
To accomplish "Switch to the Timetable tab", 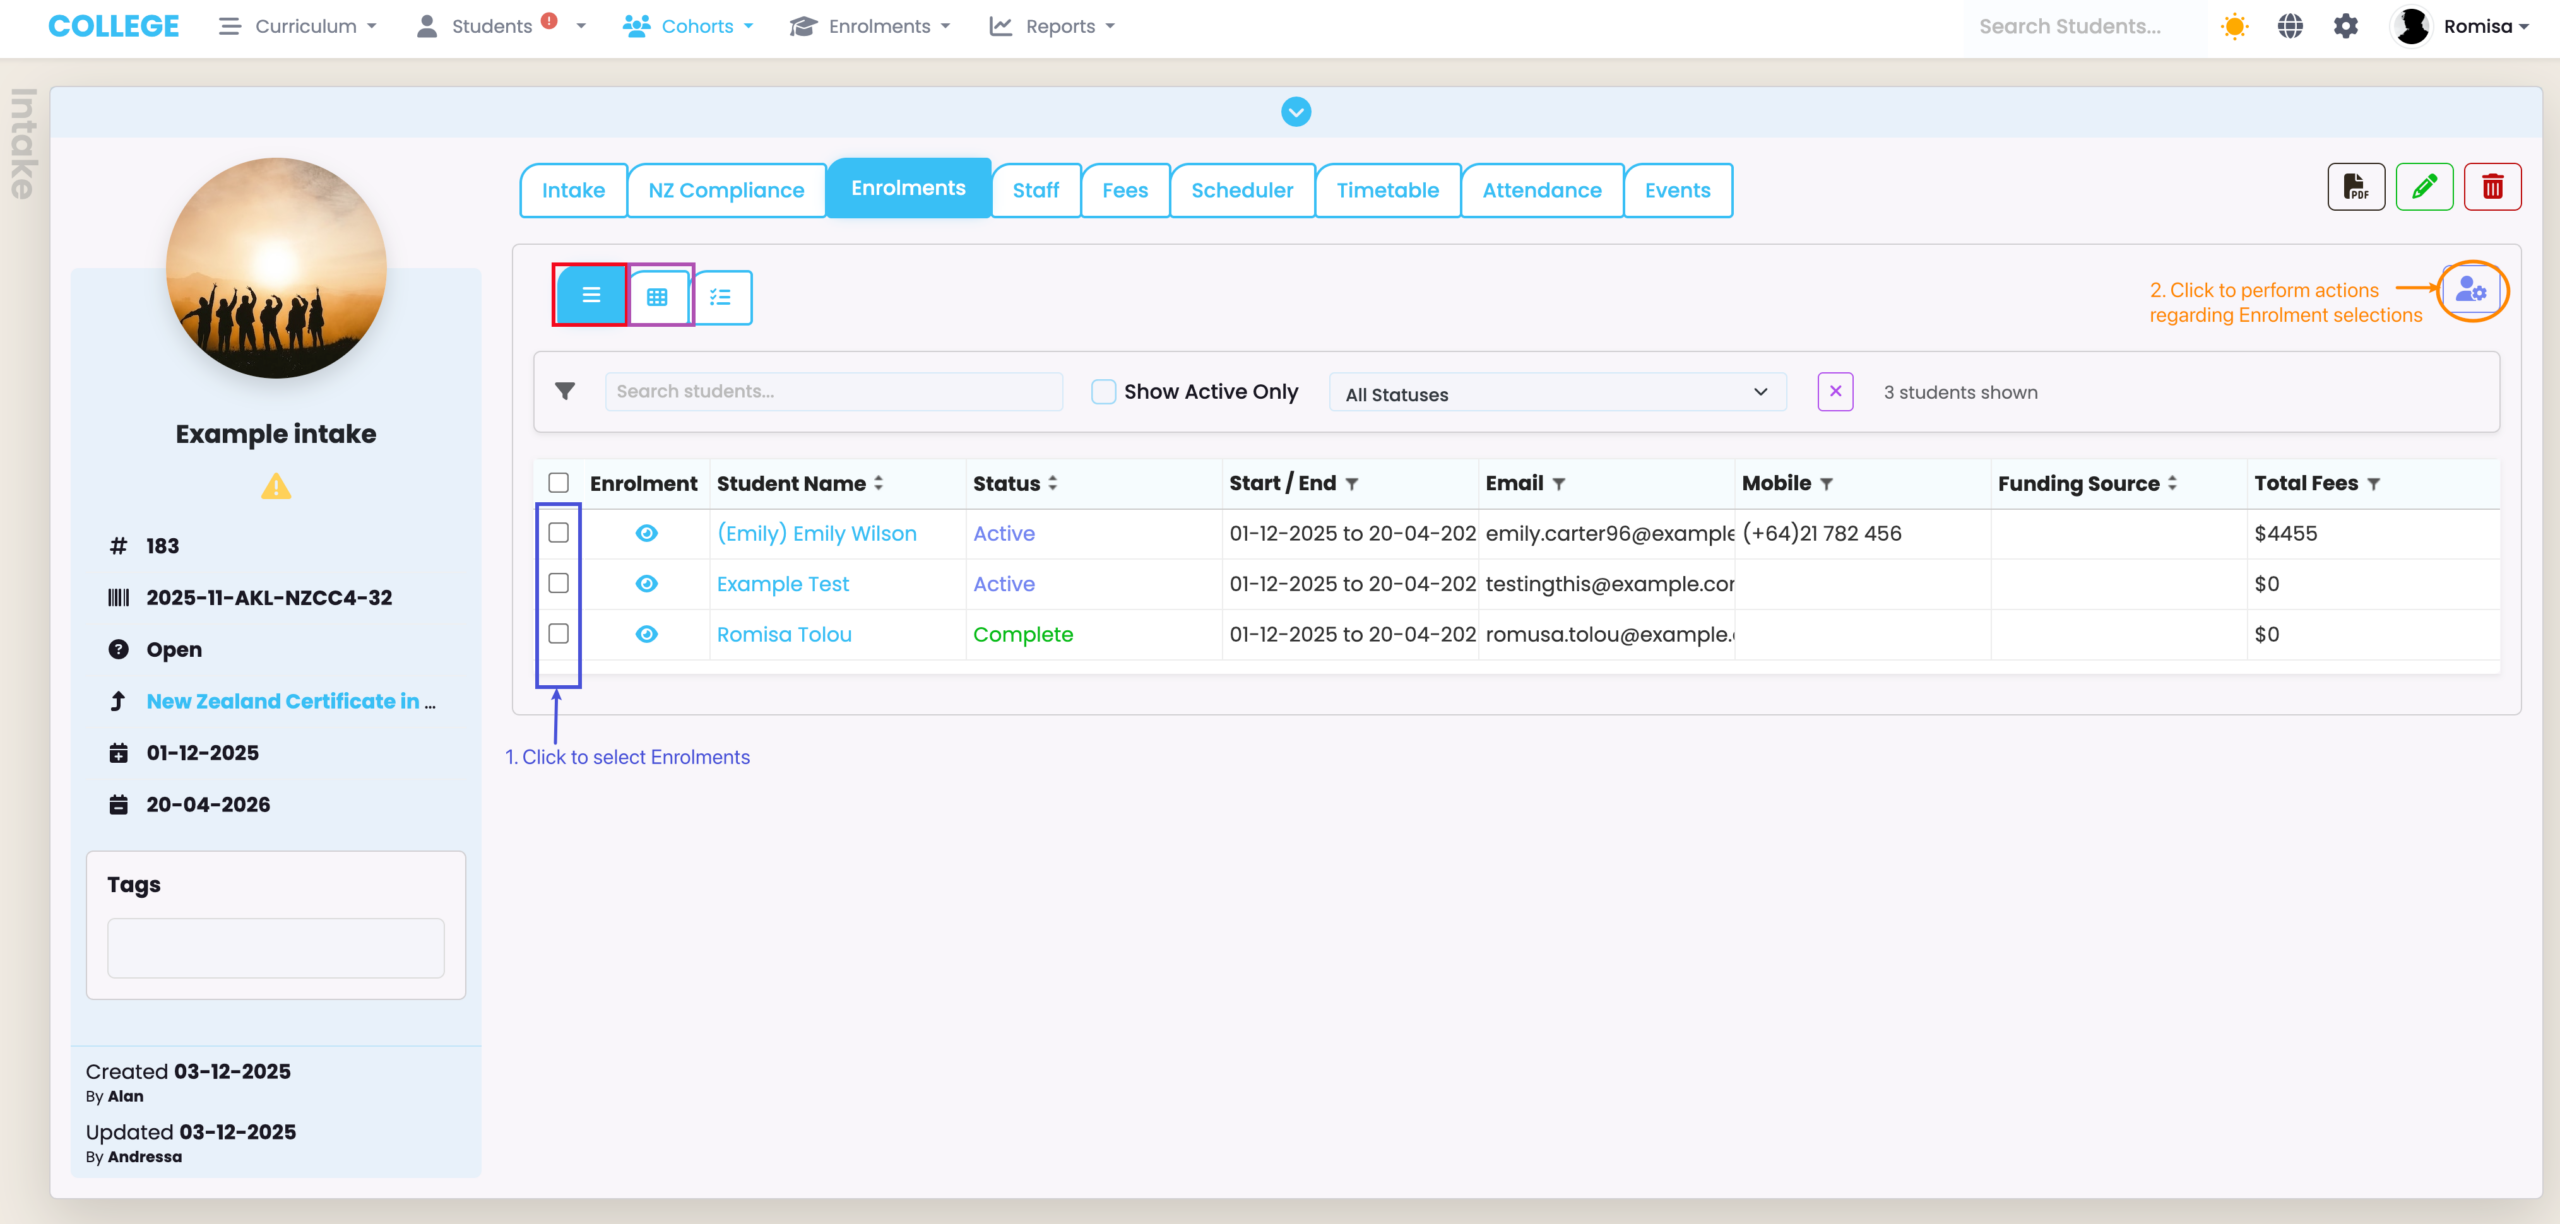I will click(x=1387, y=190).
